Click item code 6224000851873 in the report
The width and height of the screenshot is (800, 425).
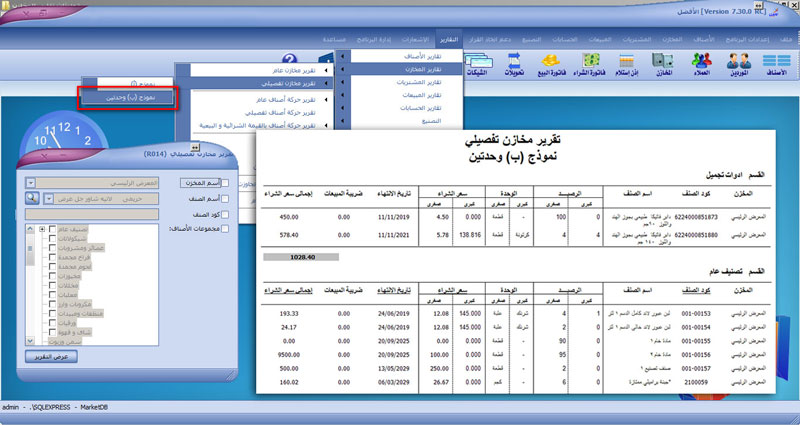click(695, 217)
